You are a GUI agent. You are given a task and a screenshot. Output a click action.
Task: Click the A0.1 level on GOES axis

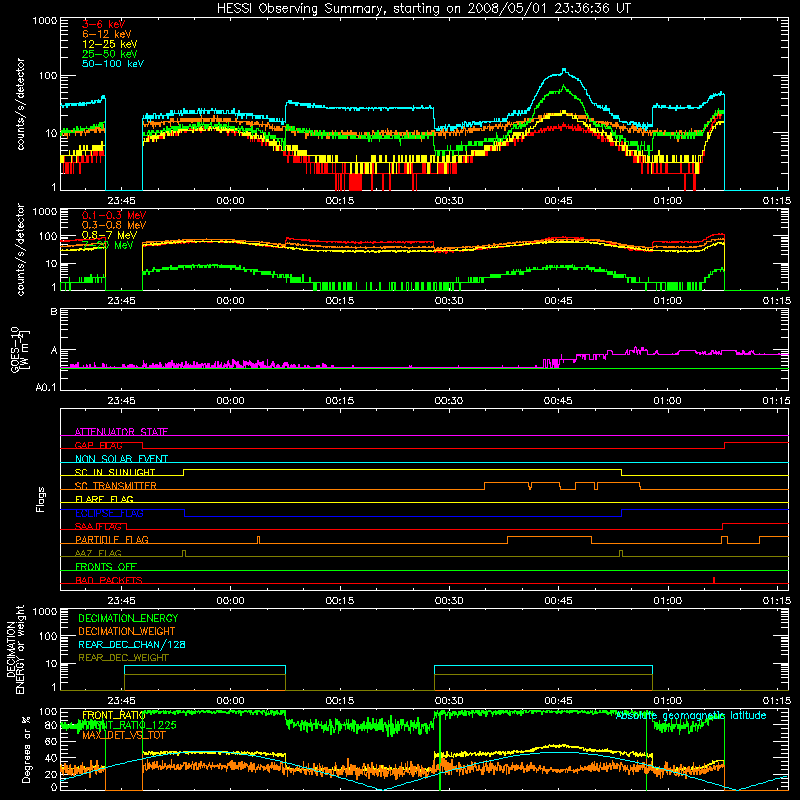(46, 387)
